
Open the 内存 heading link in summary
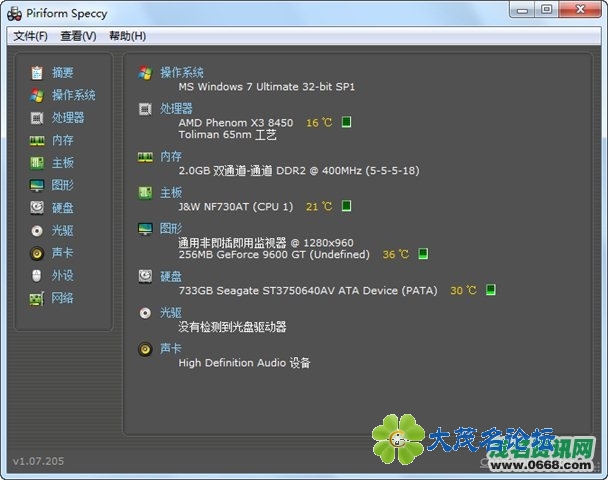[x=171, y=157]
